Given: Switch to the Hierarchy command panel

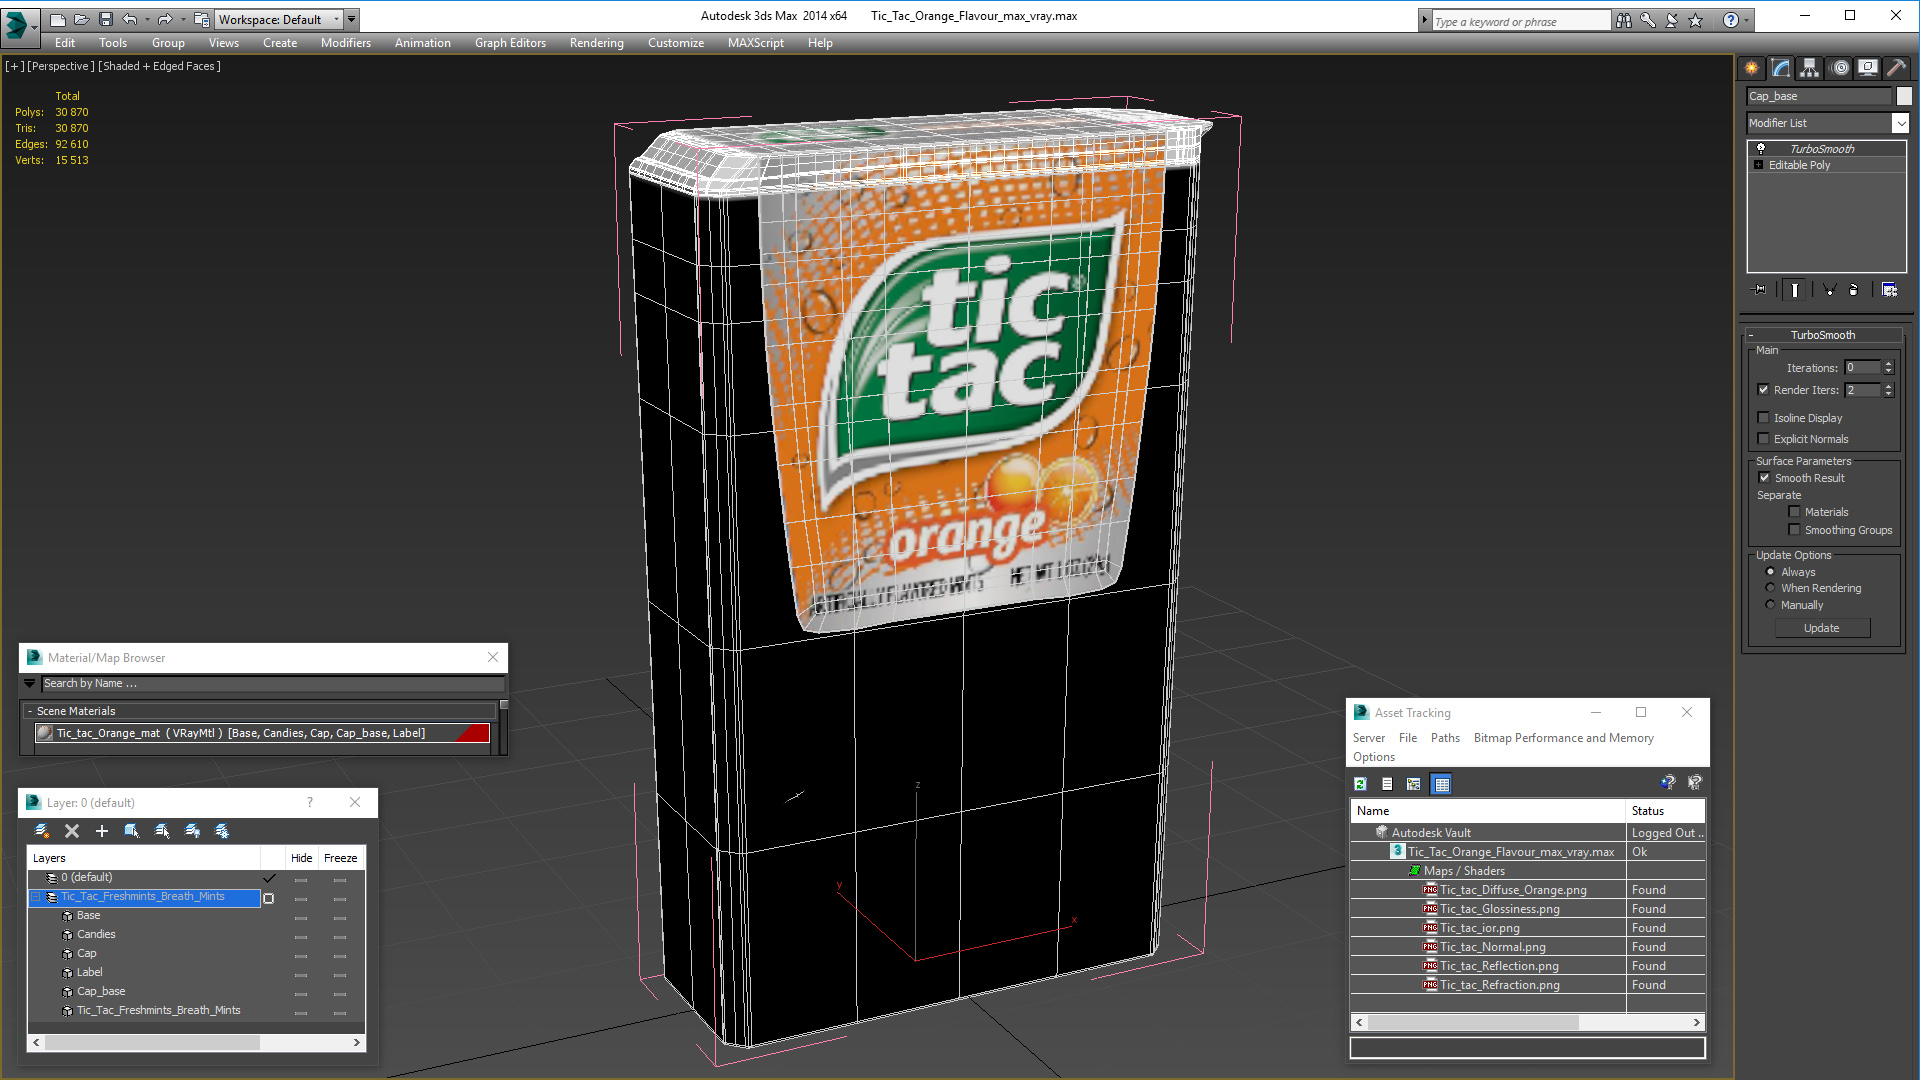Looking at the screenshot, I should click(1810, 68).
